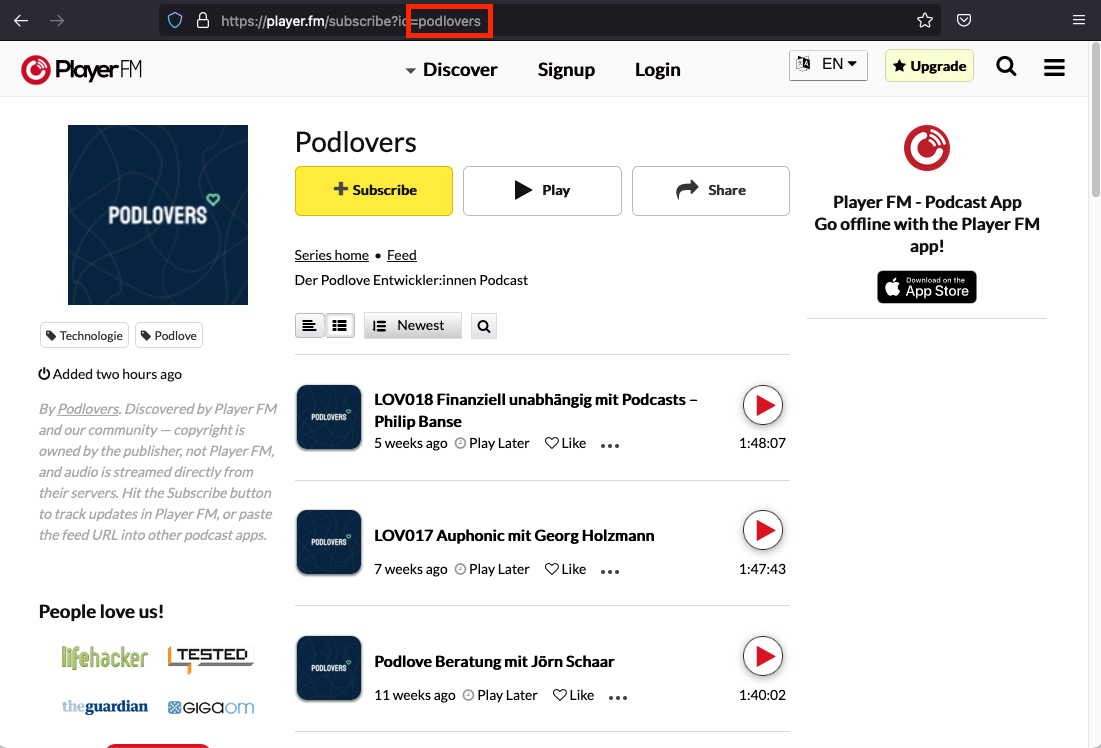1101x748 pixels.
Task: Change the Newest sort order
Action: 413,326
